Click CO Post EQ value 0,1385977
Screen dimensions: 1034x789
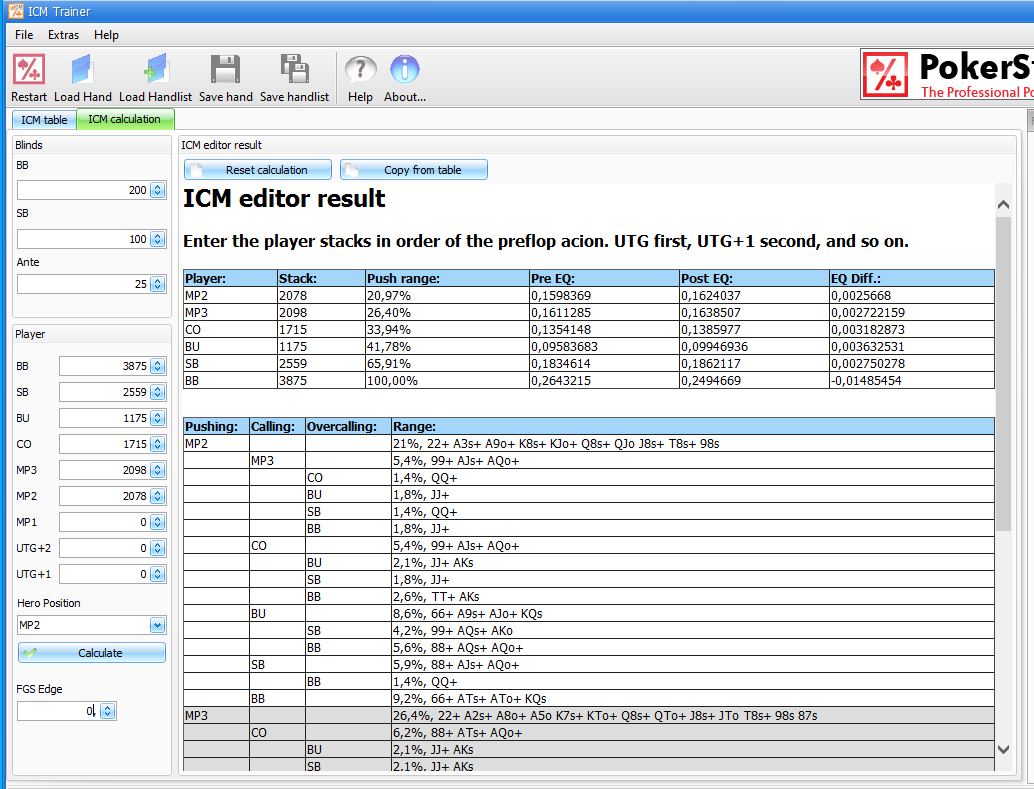point(754,330)
